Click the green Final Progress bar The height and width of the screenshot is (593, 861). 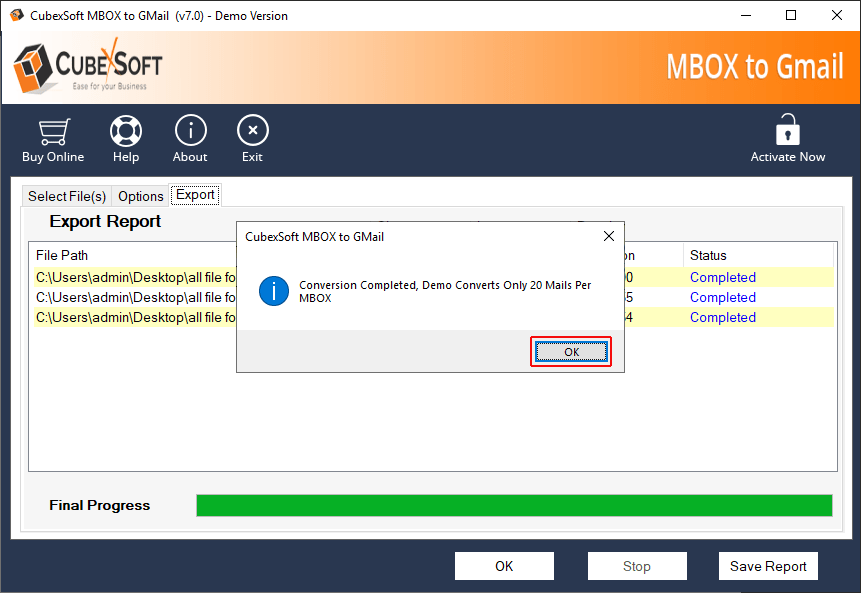coord(514,505)
